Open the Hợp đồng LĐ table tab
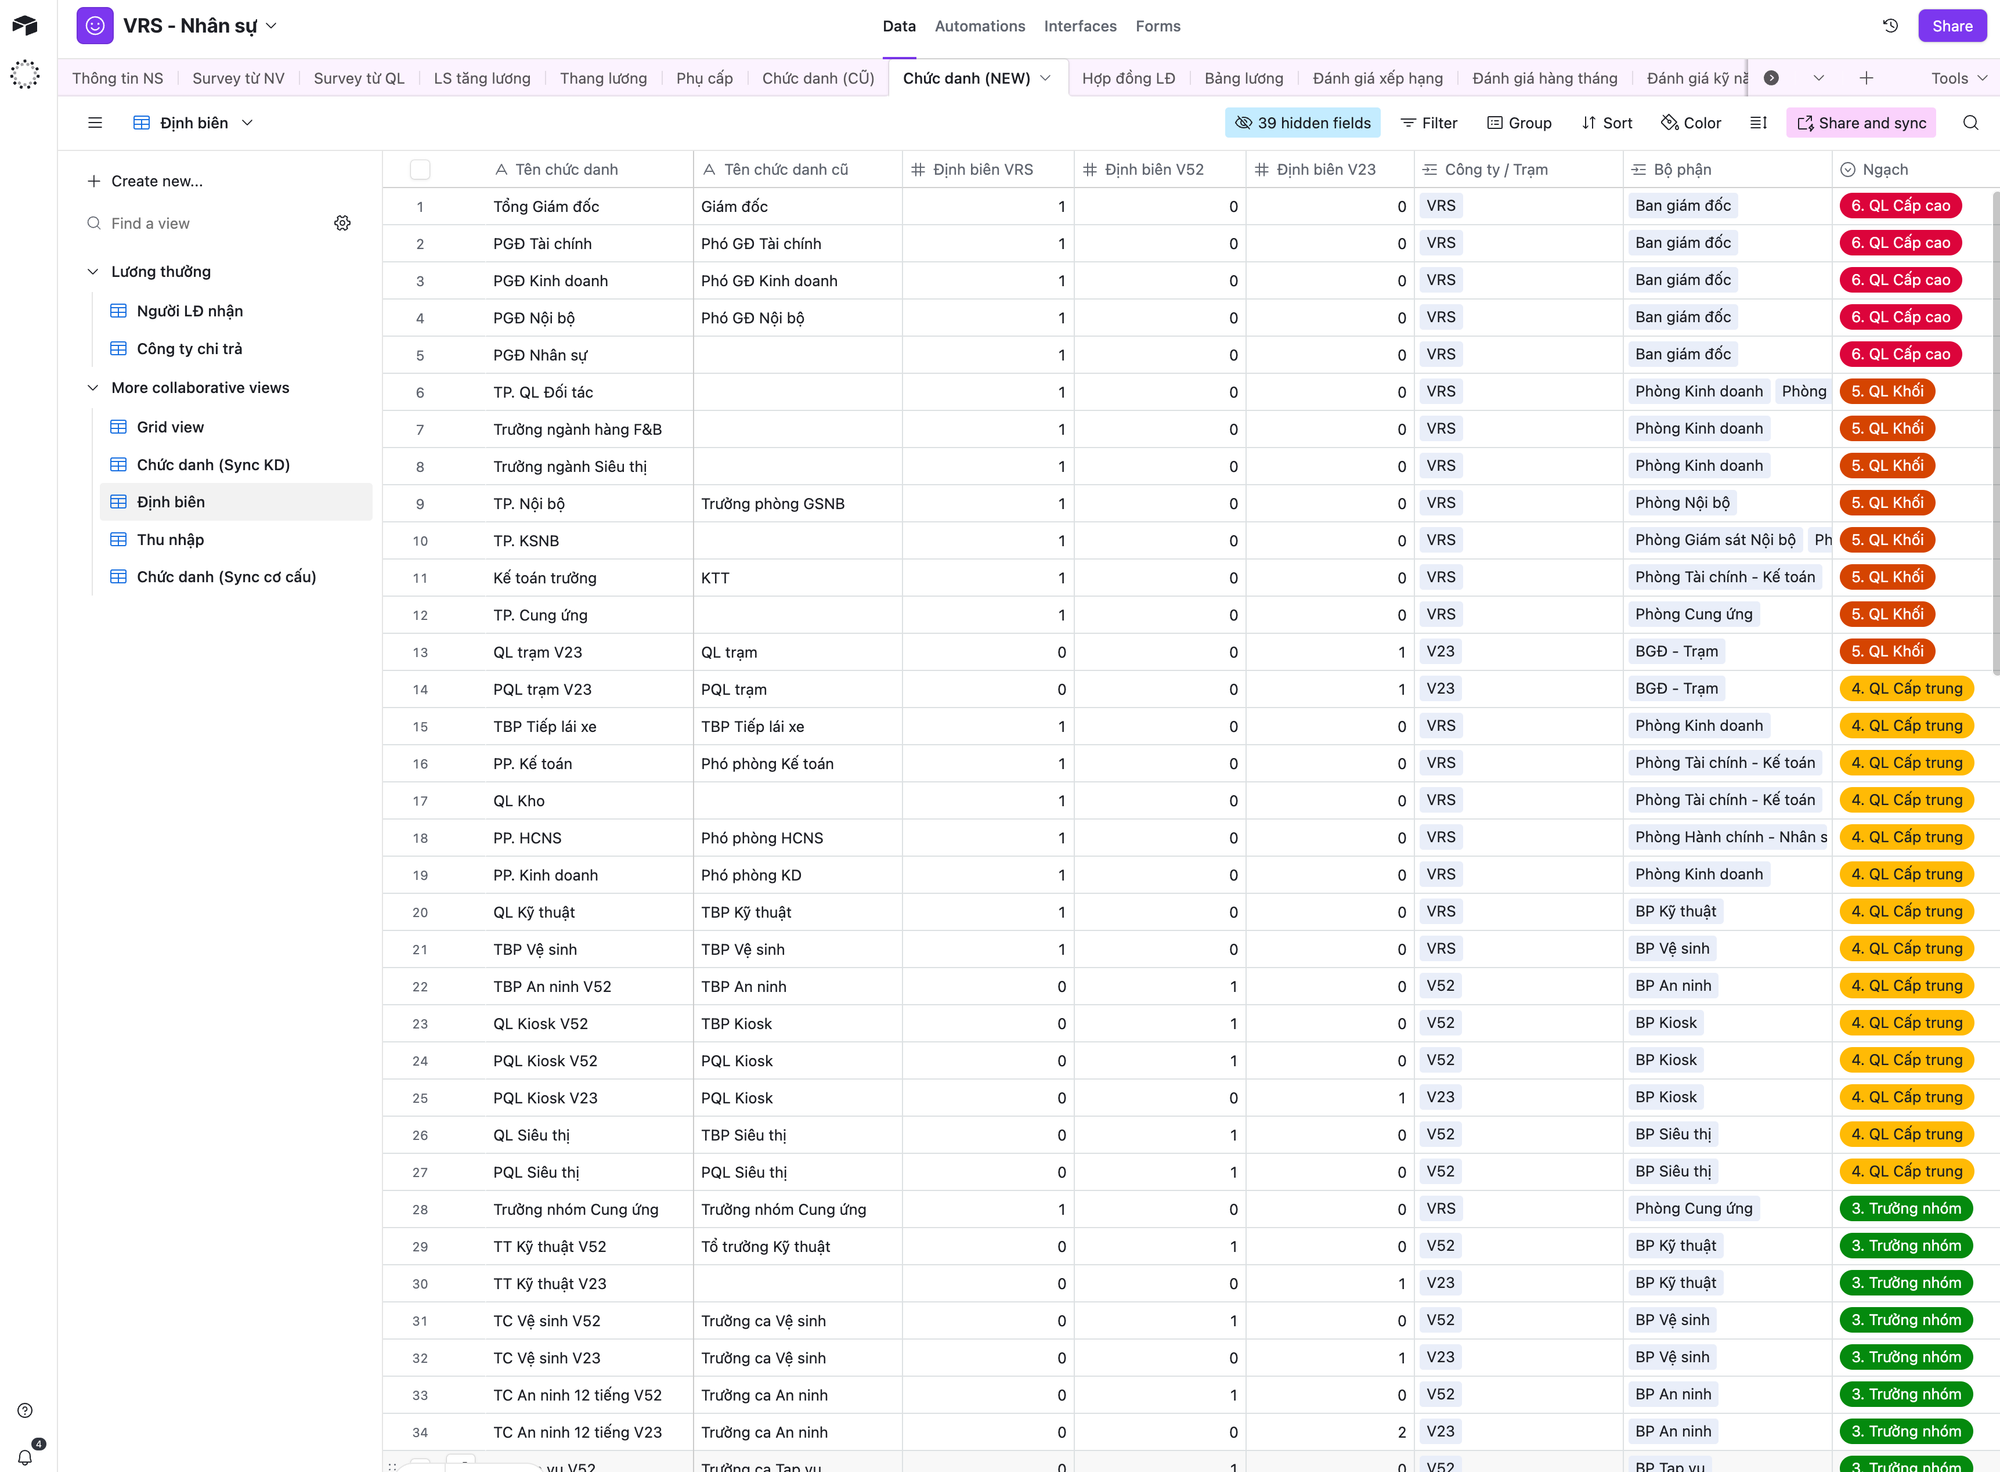The height and width of the screenshot is (1472, 2000). tap(1128, 78)
